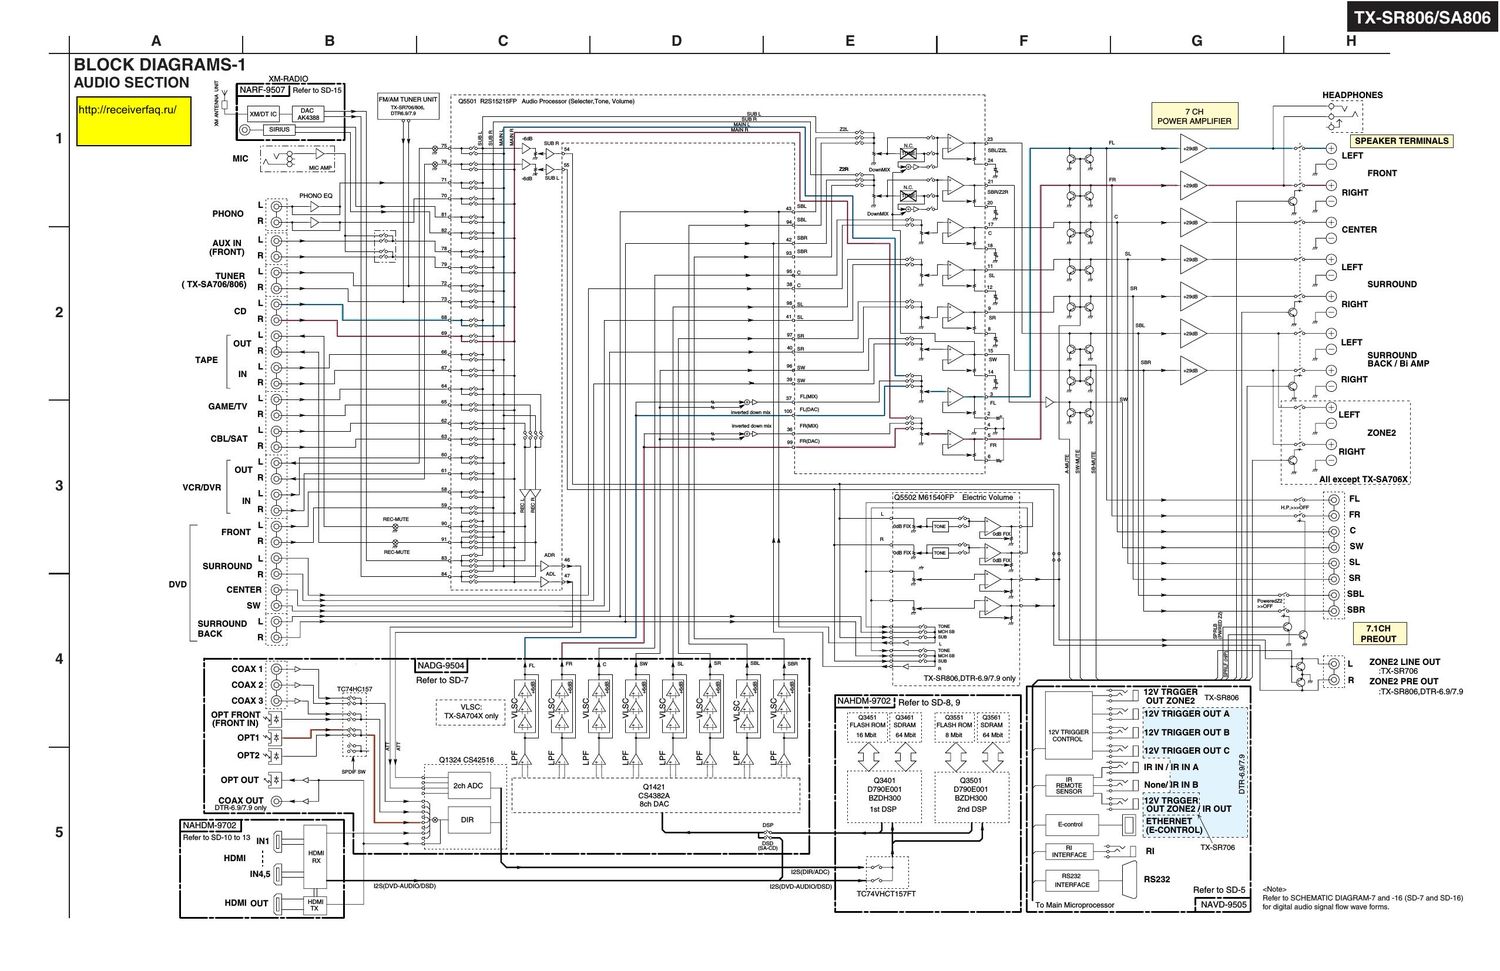
Task: Select the SURROUND BACK / Bi AMP label
Action: click(1398, 359)
